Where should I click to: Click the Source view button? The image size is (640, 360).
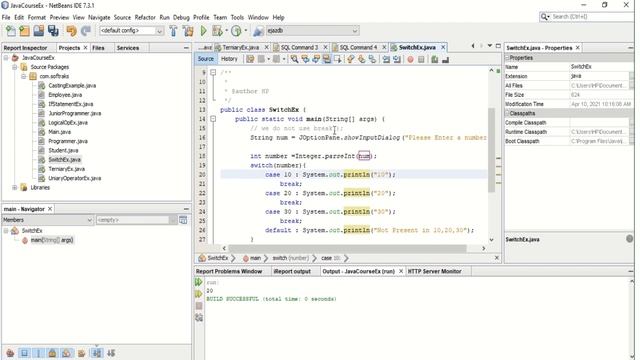(x=206, y=59)
